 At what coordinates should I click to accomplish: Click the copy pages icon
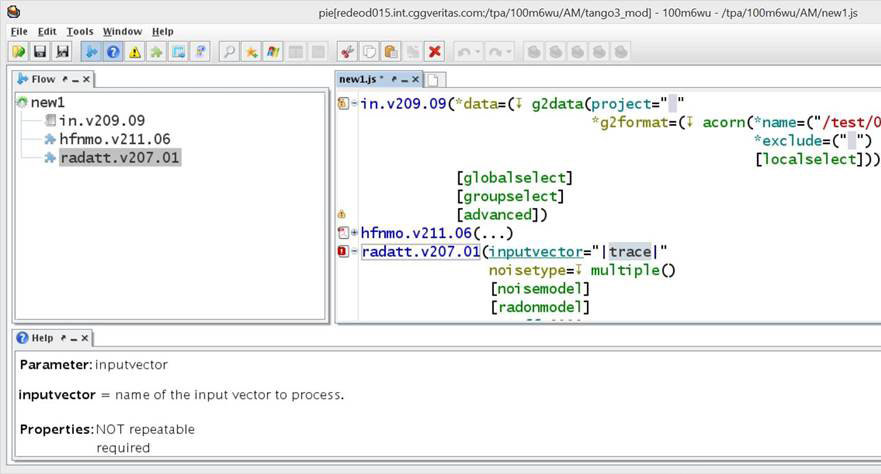point(369,52)
